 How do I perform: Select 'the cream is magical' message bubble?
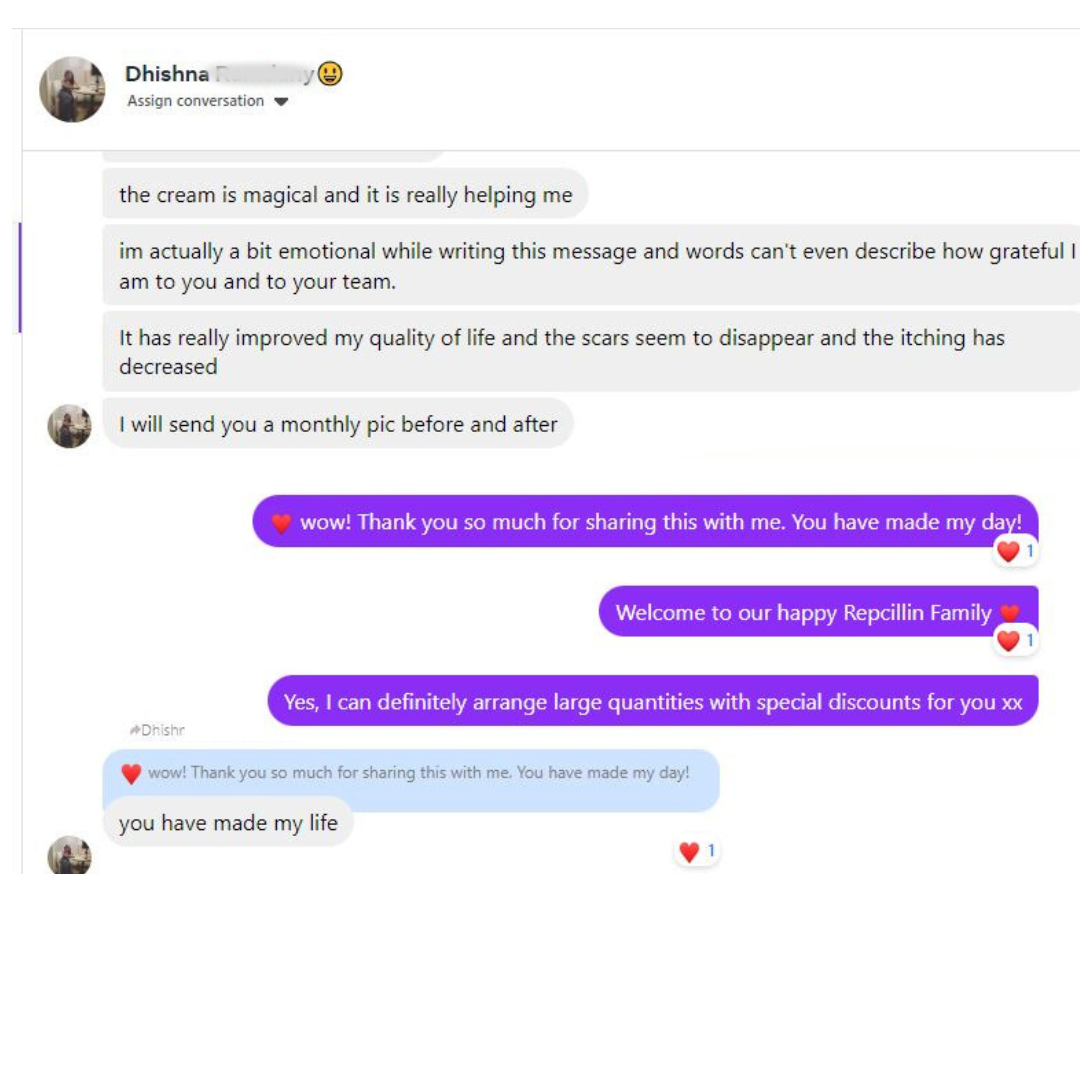click(345, 195)
